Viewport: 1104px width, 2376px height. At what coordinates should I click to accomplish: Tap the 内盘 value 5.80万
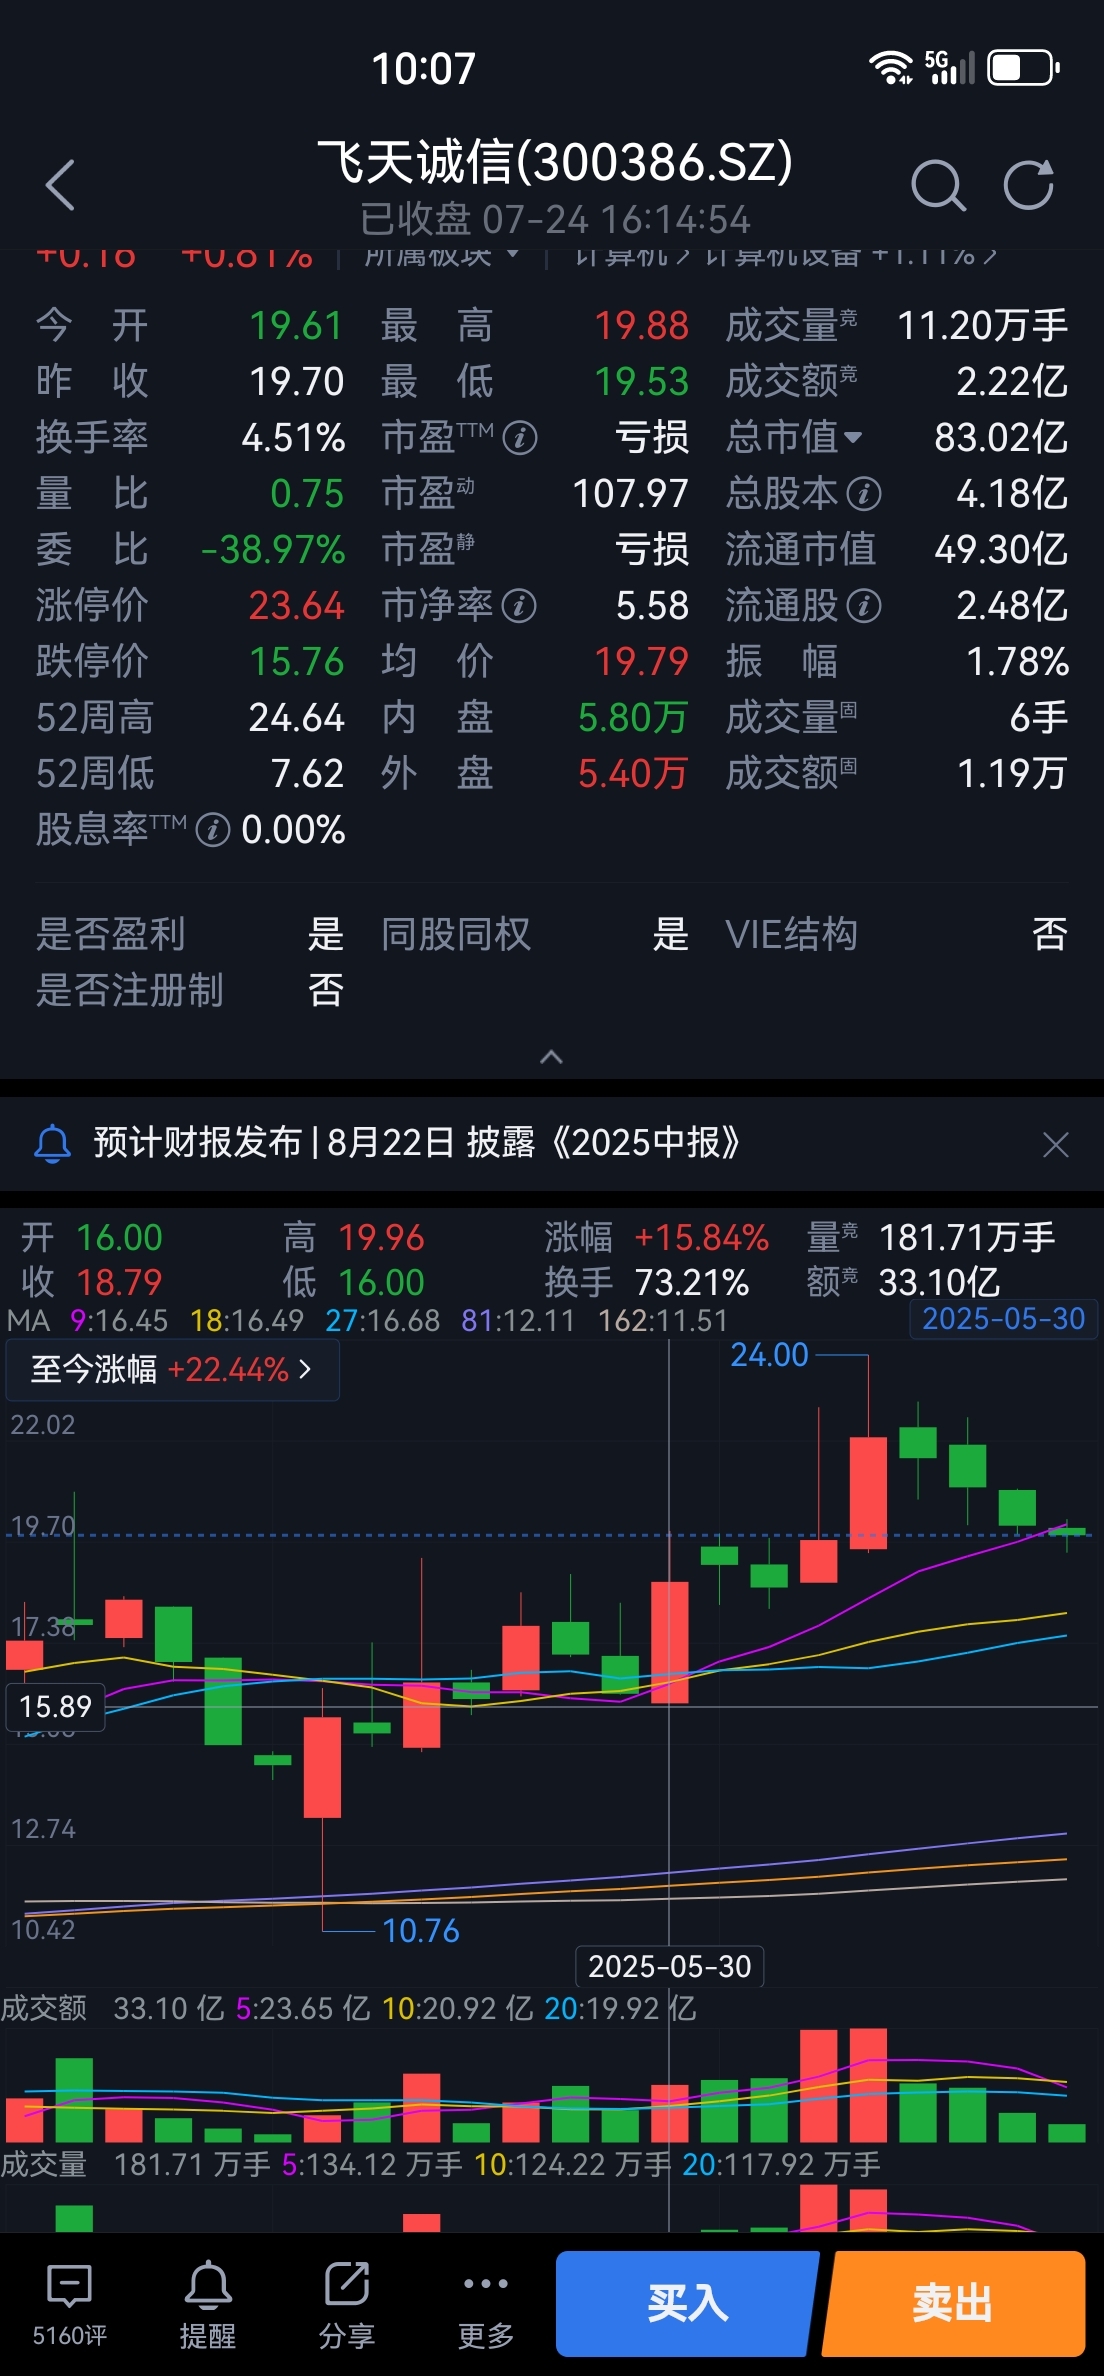[x=633, y=718]
